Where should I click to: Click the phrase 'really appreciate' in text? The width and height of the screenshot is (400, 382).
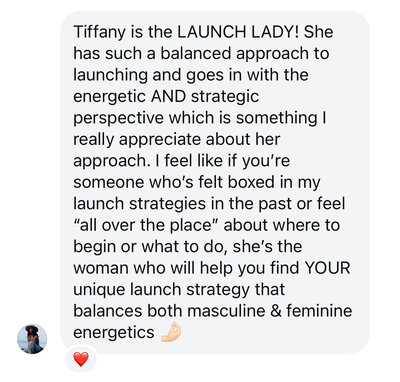click(137, 140)
